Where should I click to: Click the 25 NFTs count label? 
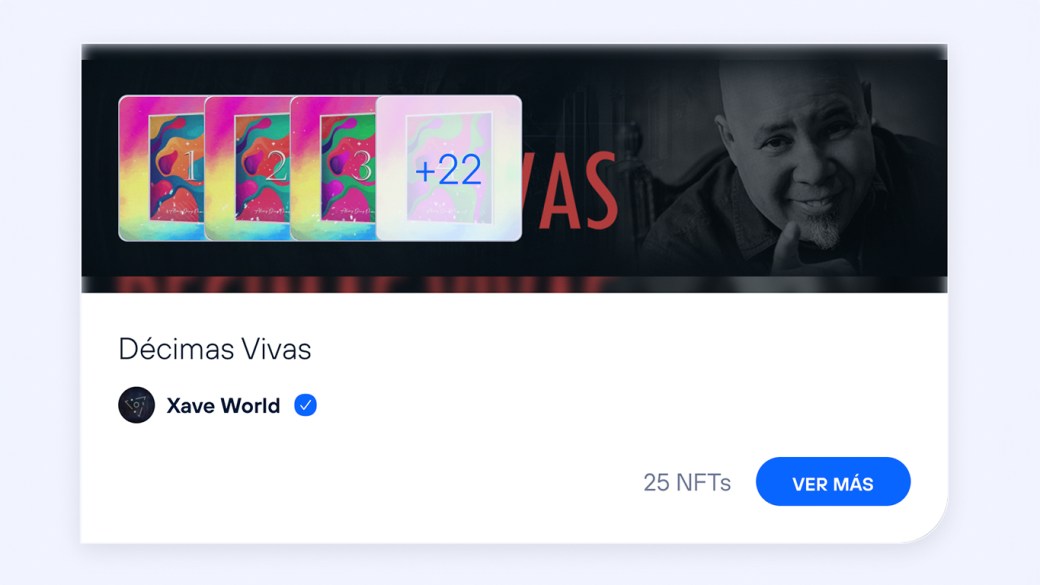(687, 482)
